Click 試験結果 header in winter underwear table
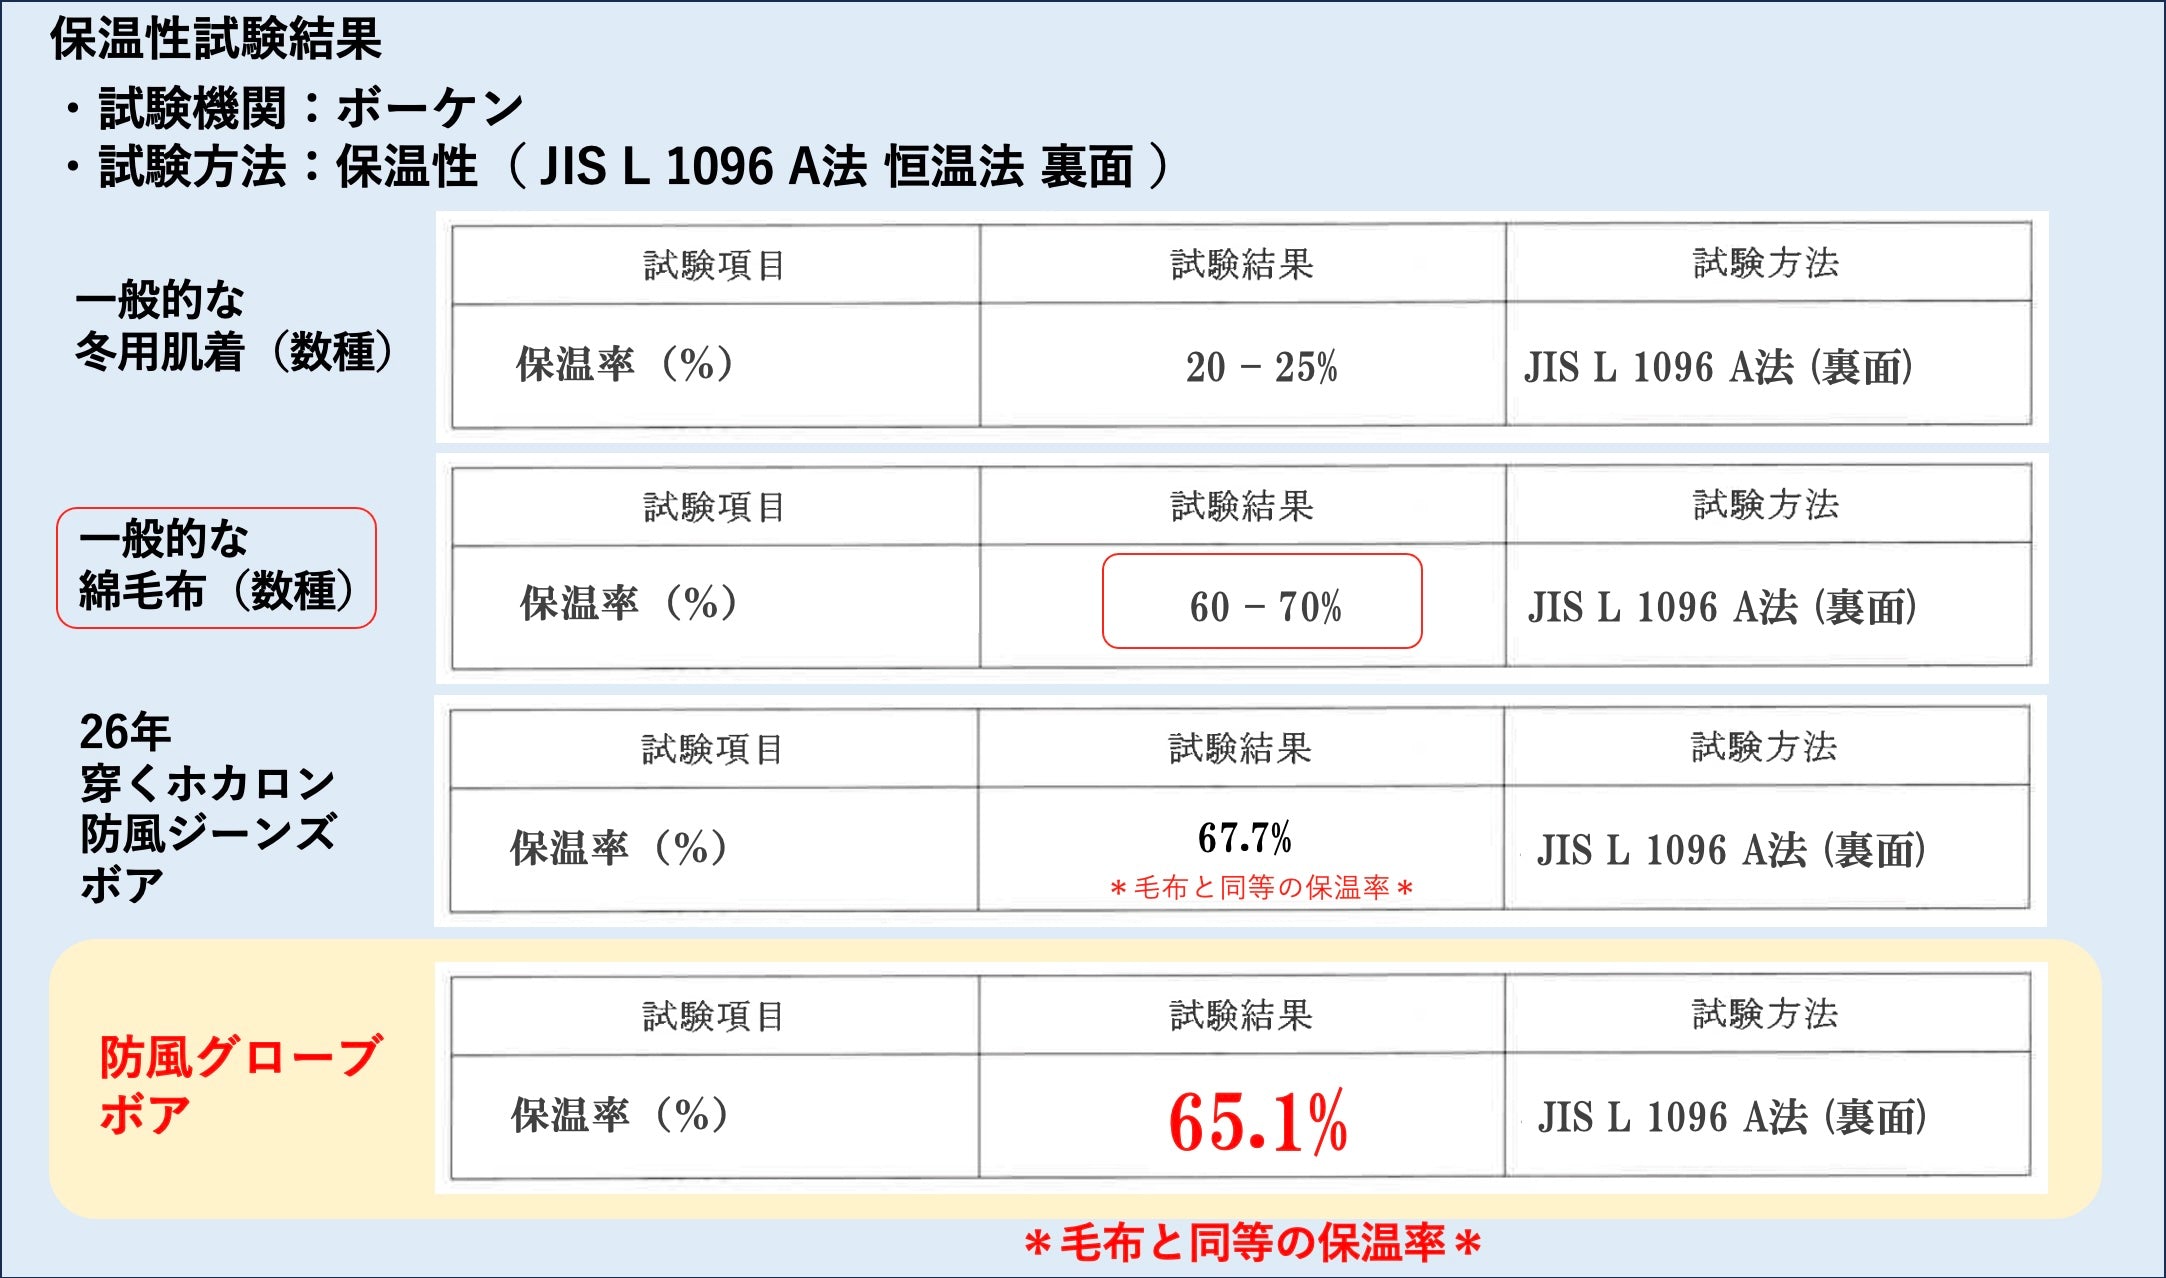Screen dimensions: 2166x1278 pos(1242,264)
